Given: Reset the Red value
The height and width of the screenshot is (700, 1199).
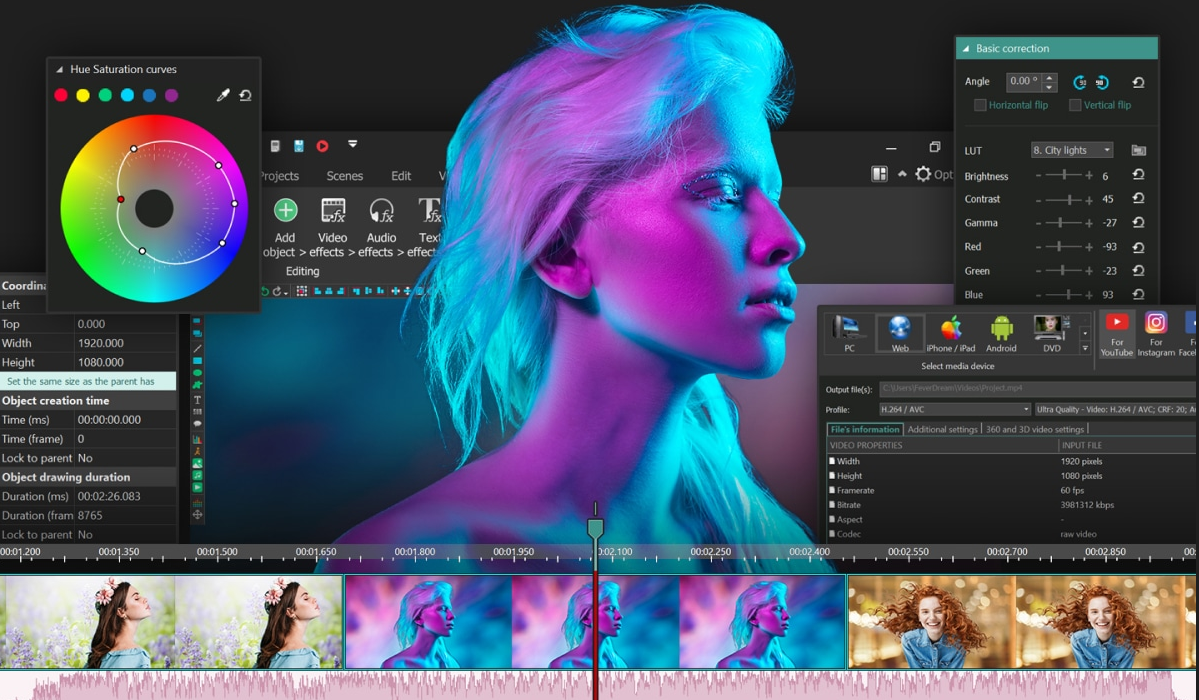Looking at the screenshot, I should pos(1138,247).
